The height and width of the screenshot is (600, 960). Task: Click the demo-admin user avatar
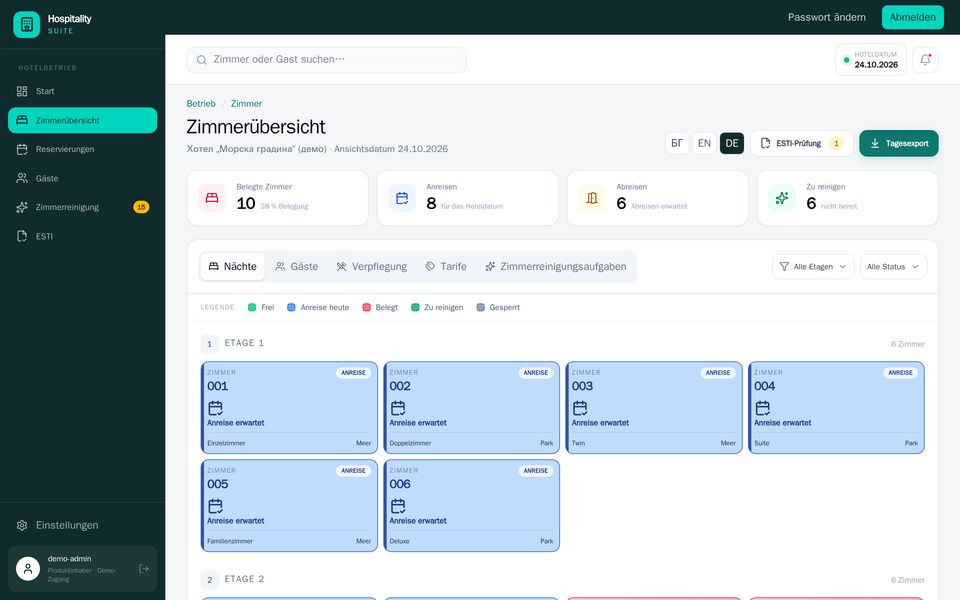[28, 569]
